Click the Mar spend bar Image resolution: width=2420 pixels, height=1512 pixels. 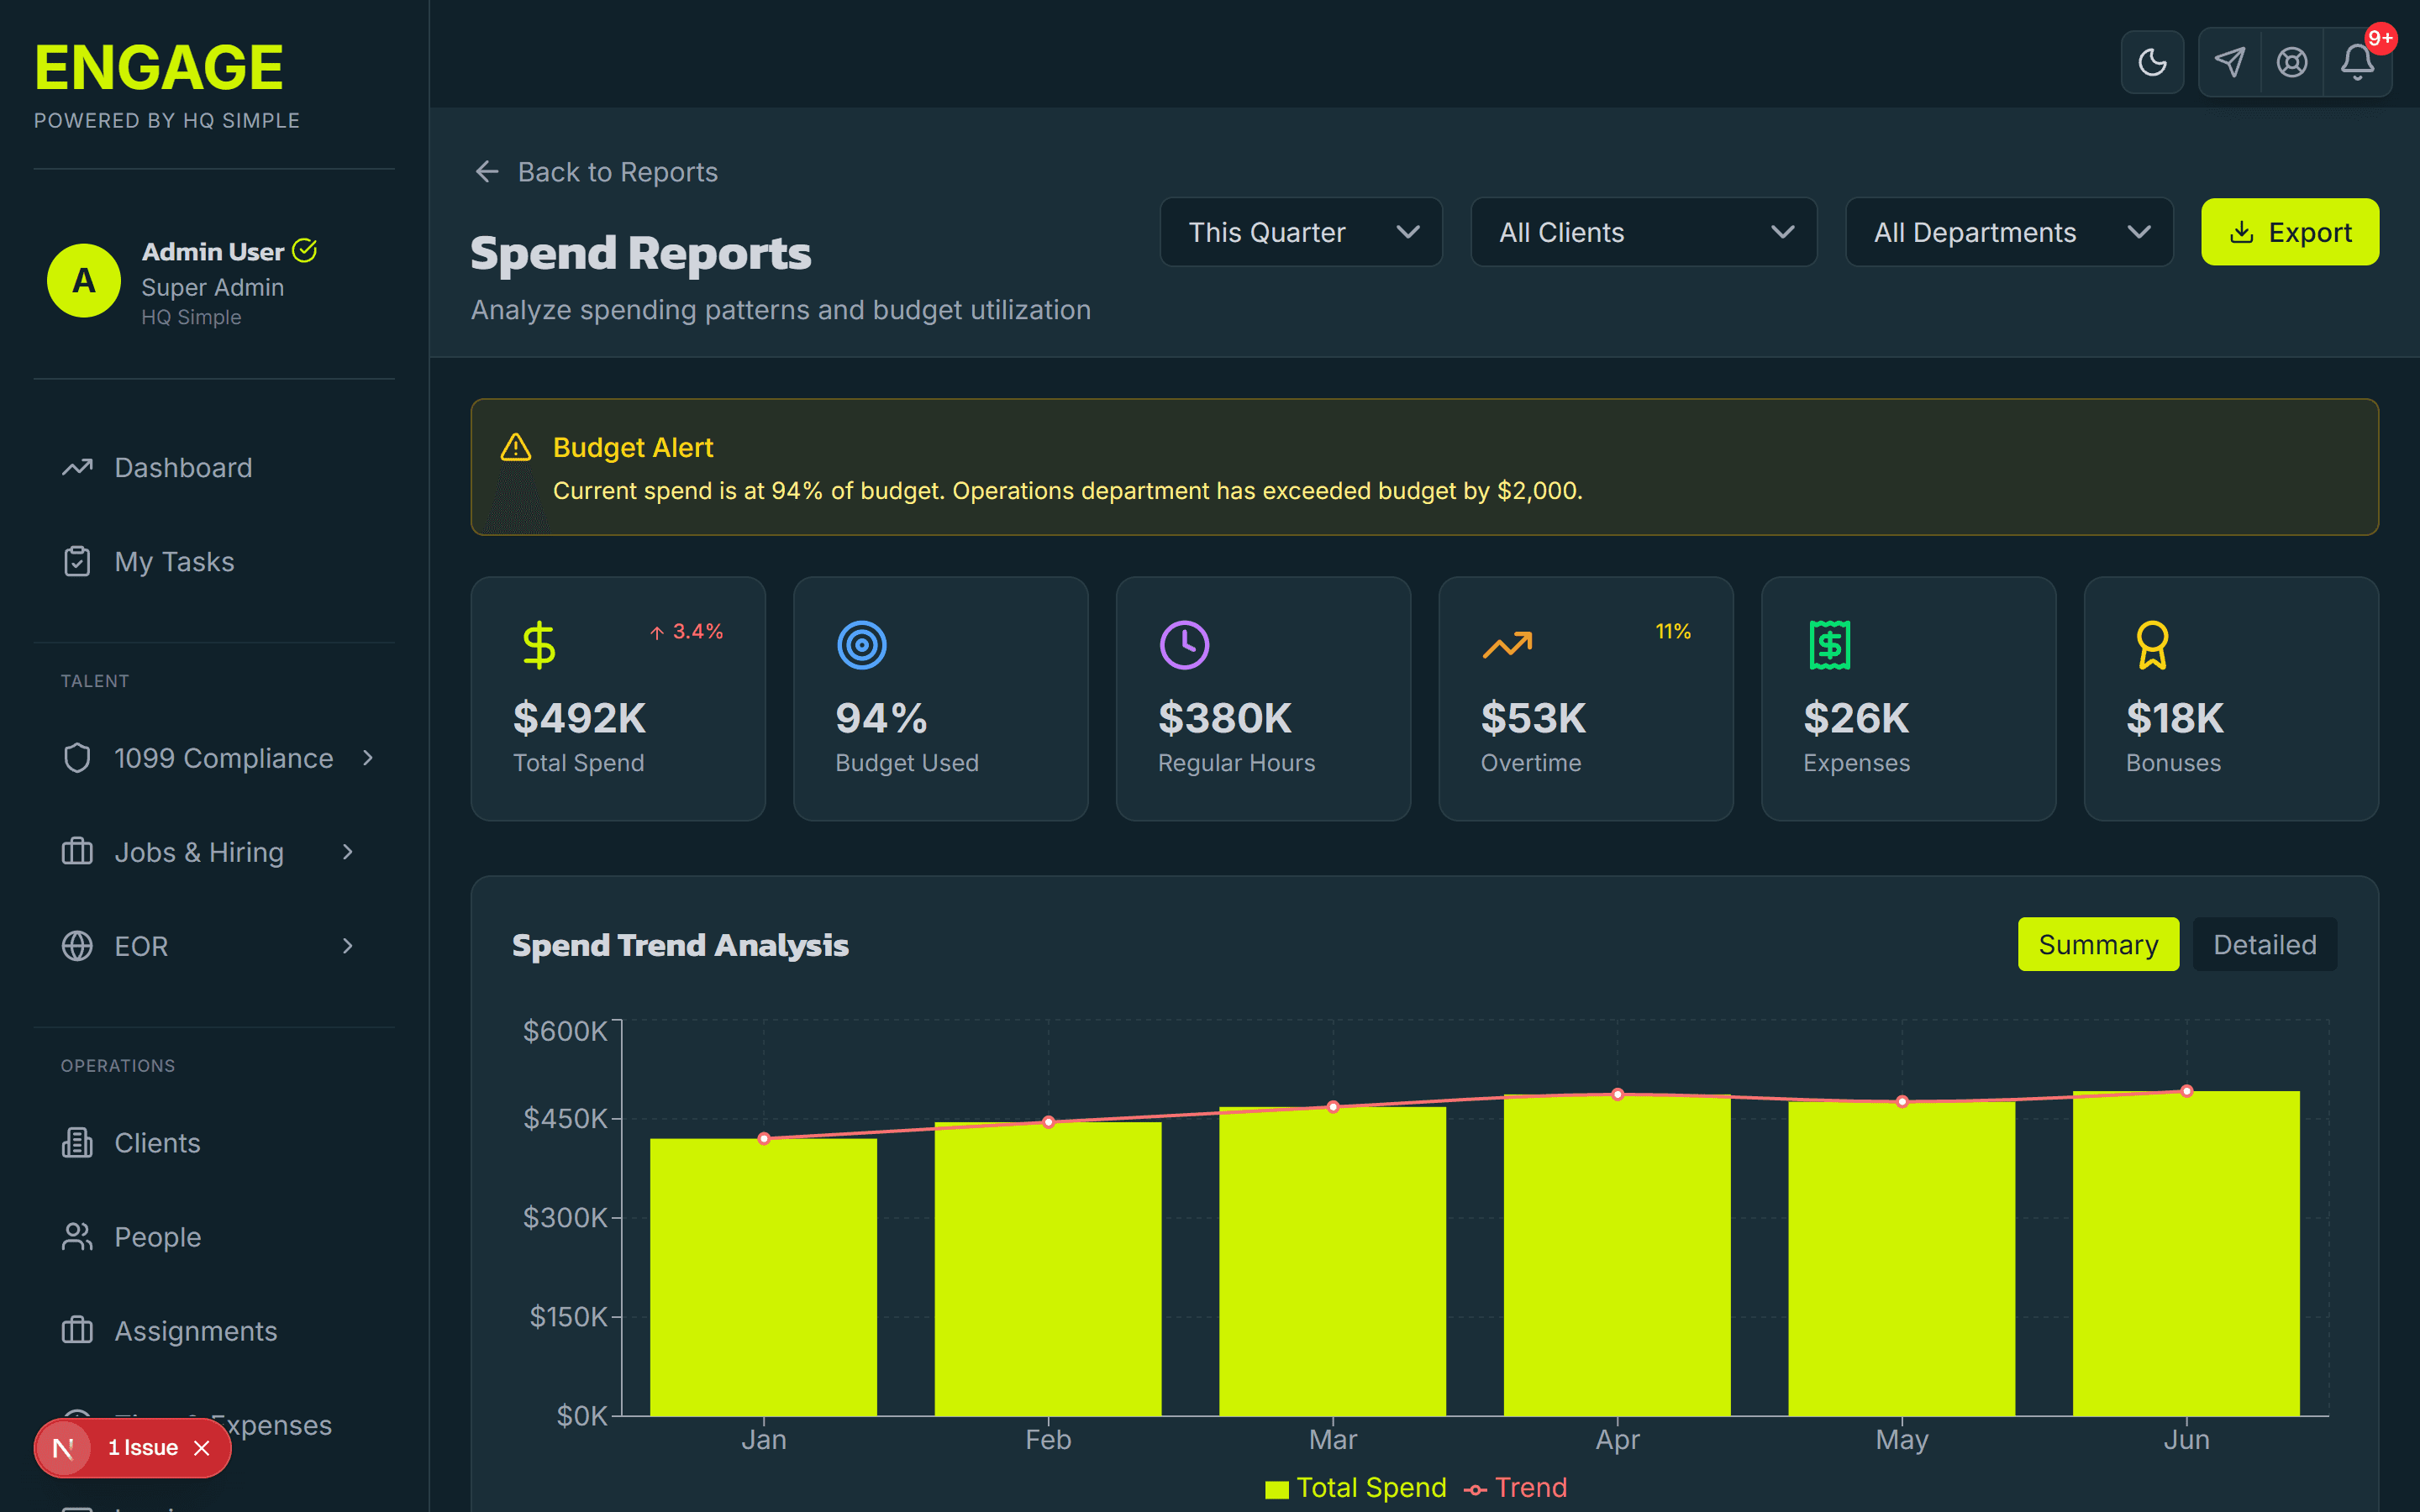coord(1333,1261)
